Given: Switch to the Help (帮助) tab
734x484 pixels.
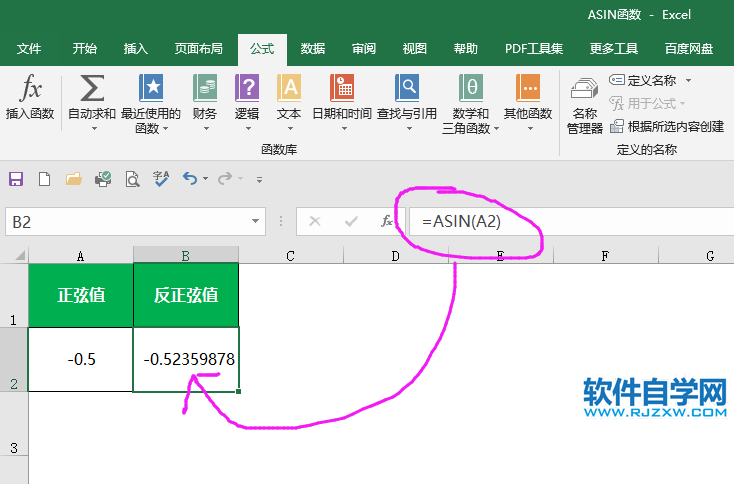Looking at the screenshot, I should pyautogui.click(x=466, y=49).
